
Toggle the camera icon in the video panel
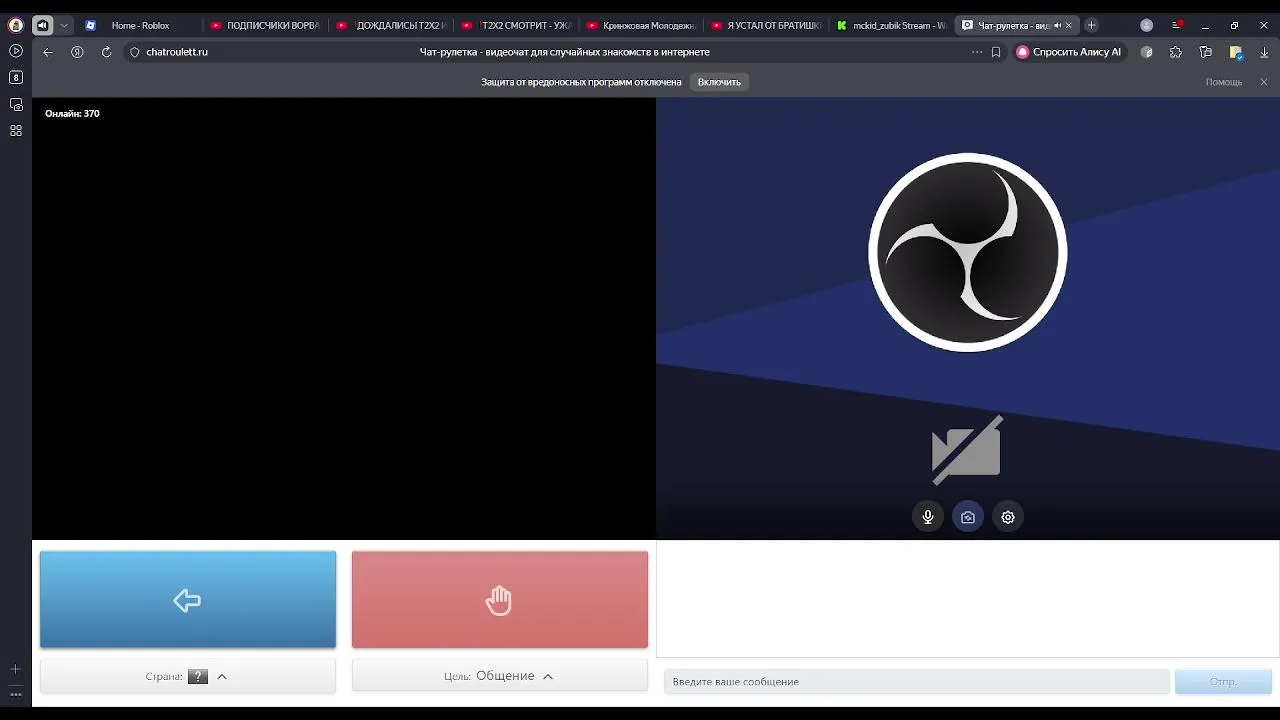(968, 517)
